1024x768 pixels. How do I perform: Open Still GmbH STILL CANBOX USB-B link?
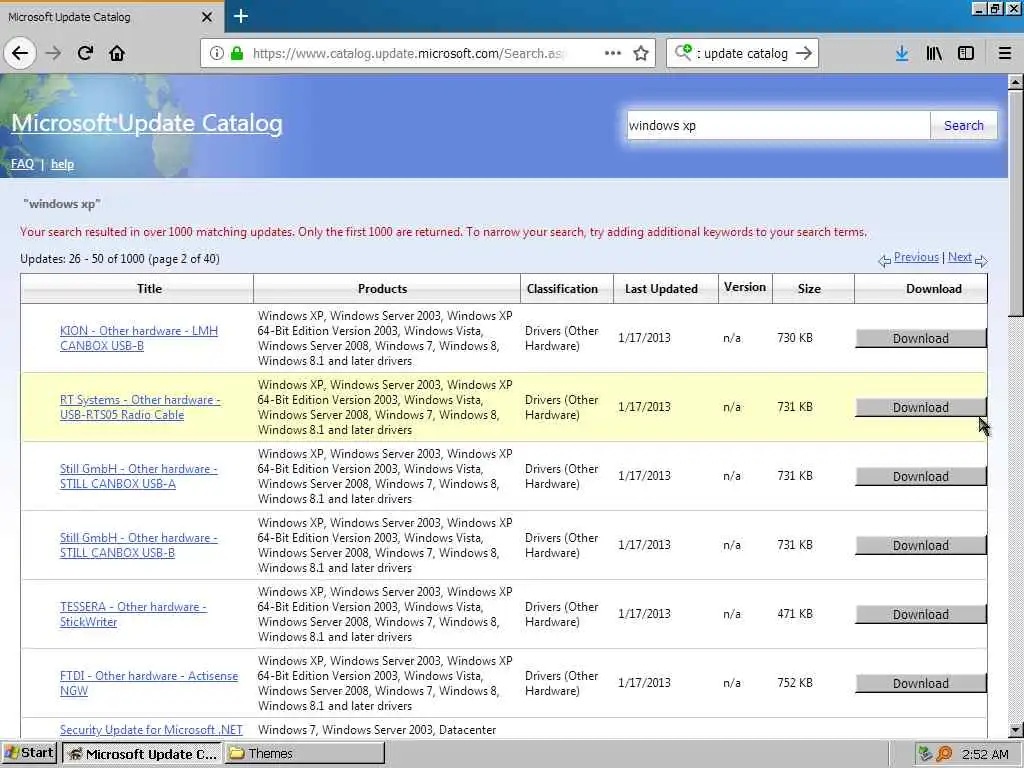coord(138,545)
